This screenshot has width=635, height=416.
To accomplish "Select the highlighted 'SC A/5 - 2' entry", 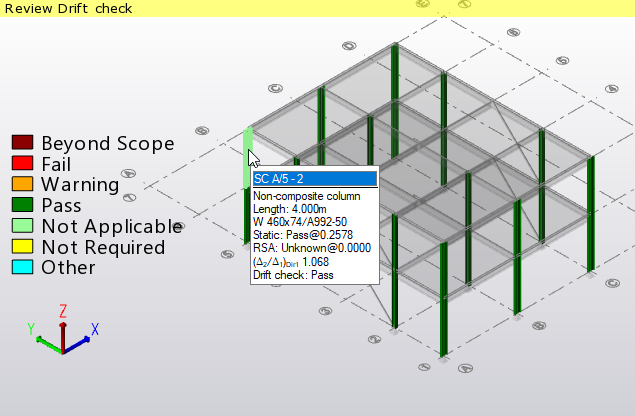I will point(314,179).
